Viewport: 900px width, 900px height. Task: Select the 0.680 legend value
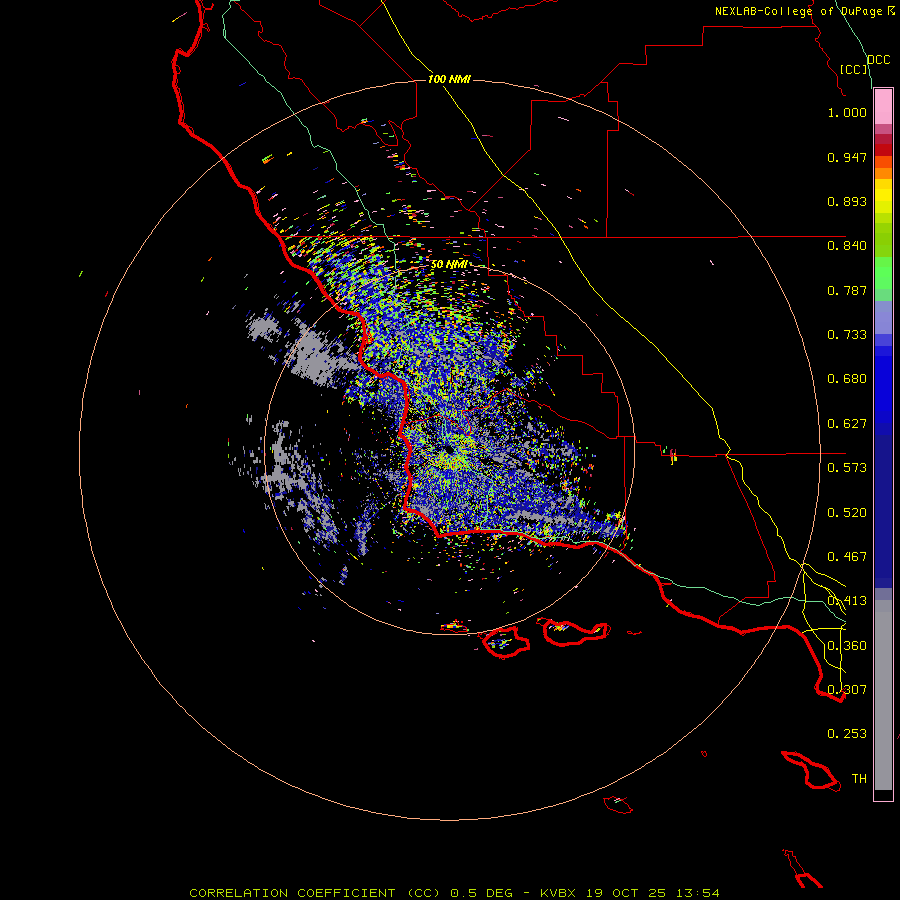click(847, 379)
